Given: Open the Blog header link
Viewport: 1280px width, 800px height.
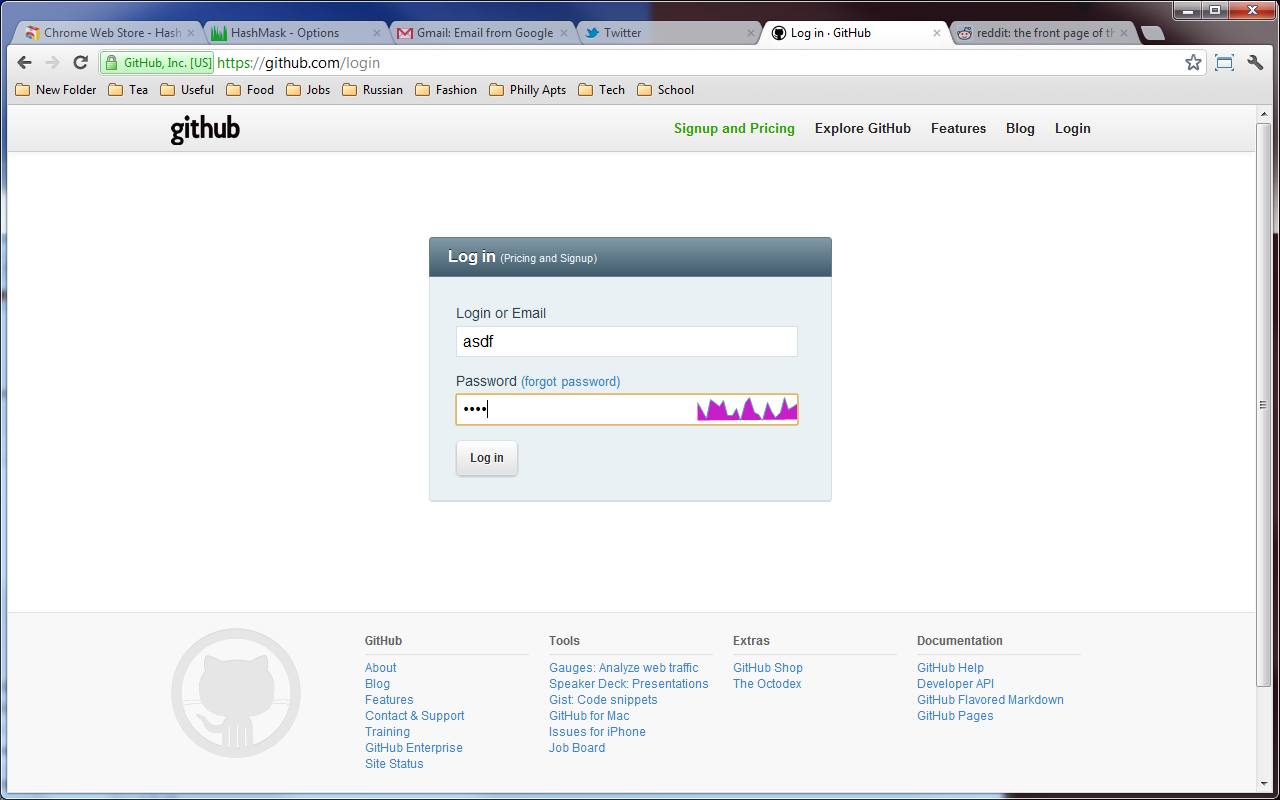Looking at the screenshot, I should (x=1020, y=129).
